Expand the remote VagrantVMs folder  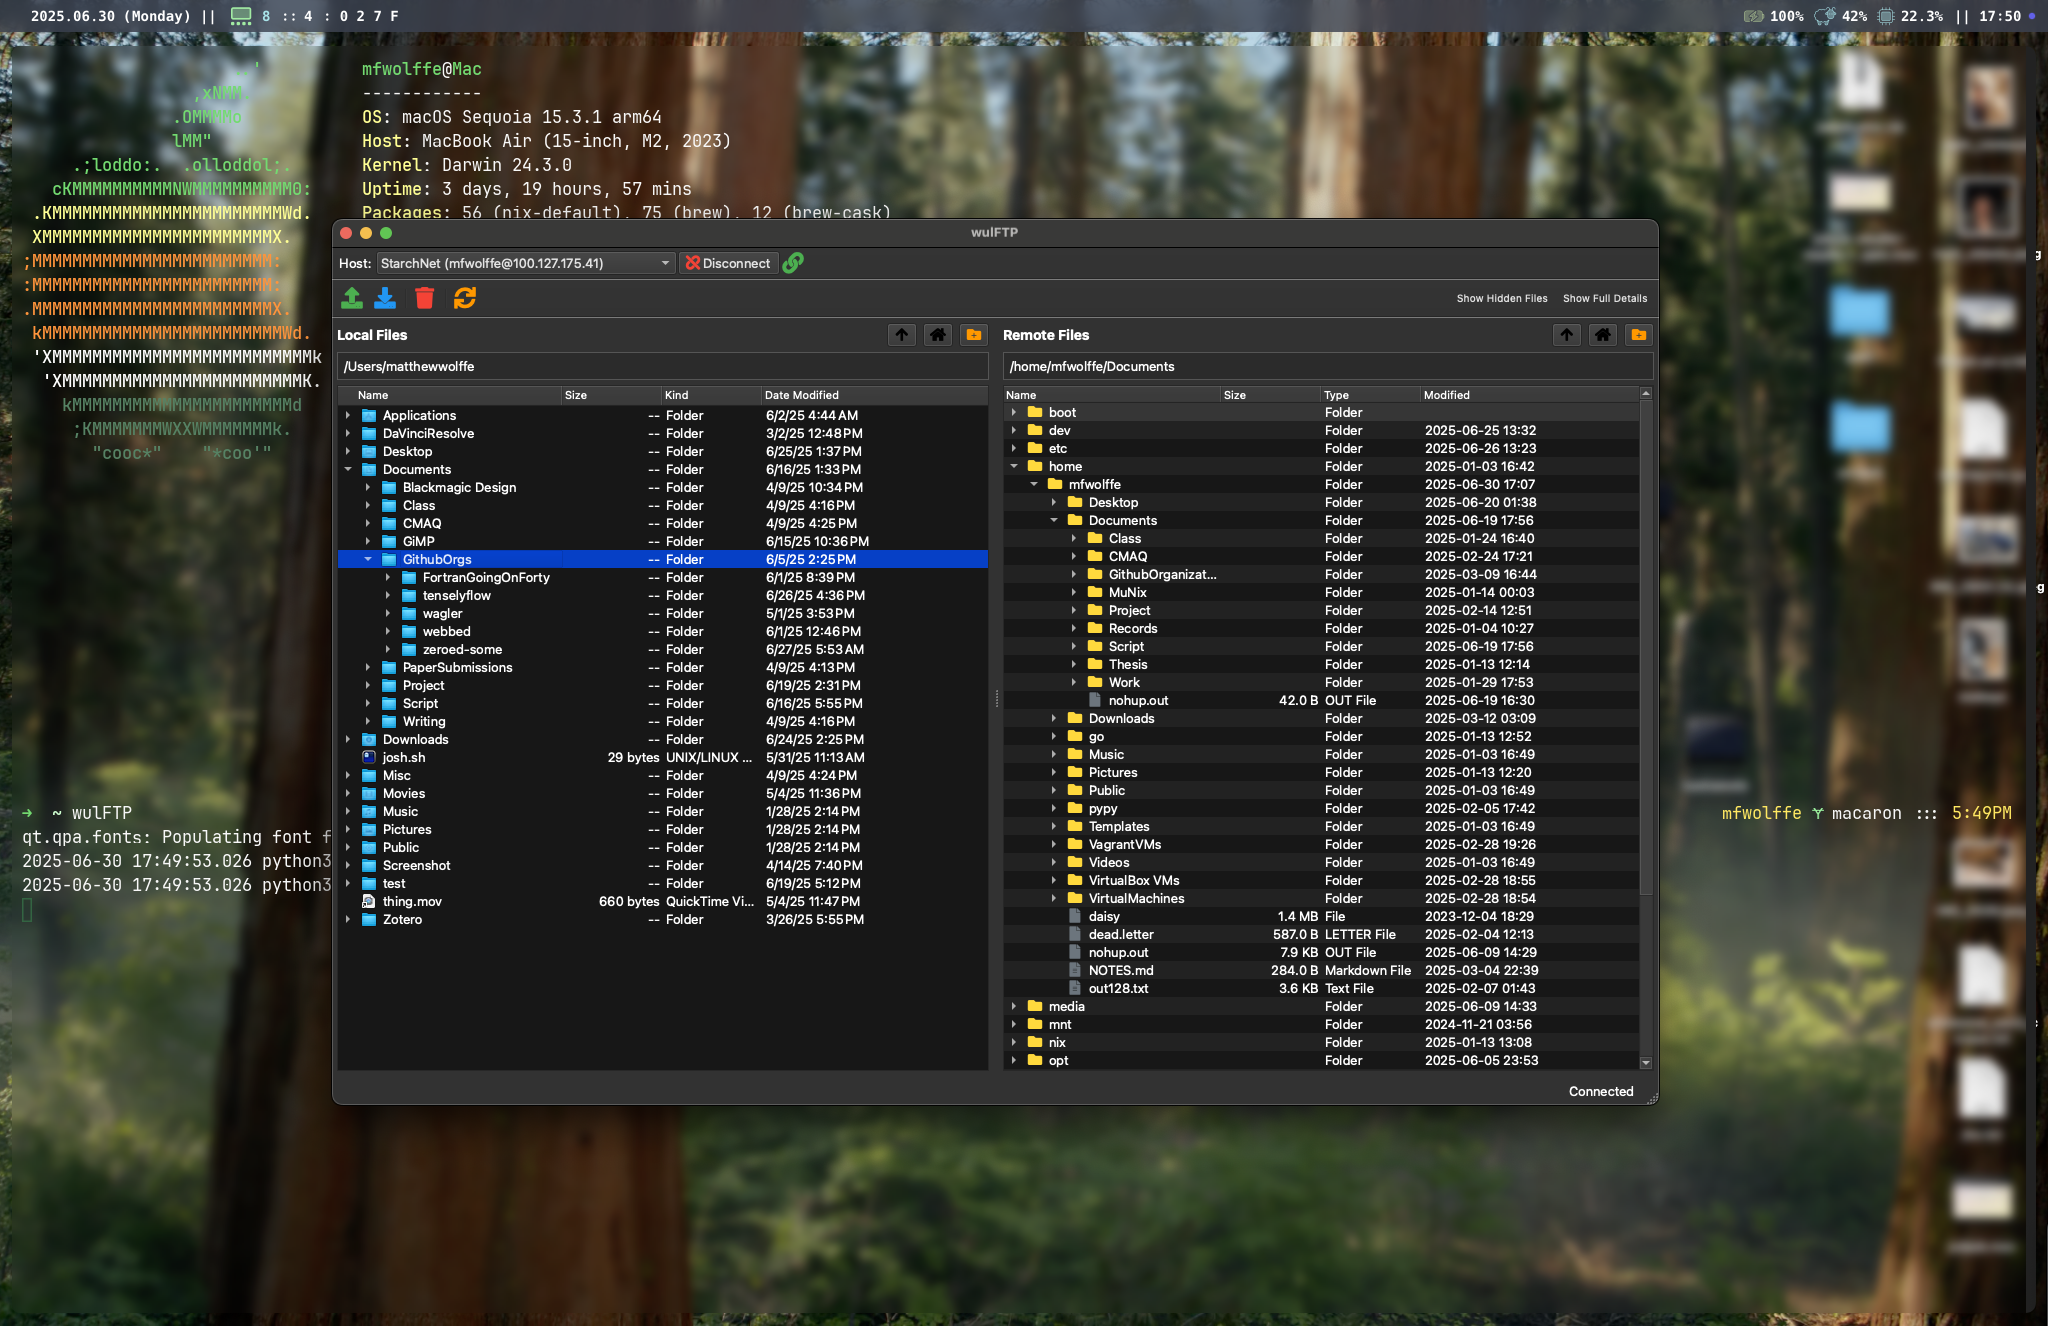coord(1054,844)
